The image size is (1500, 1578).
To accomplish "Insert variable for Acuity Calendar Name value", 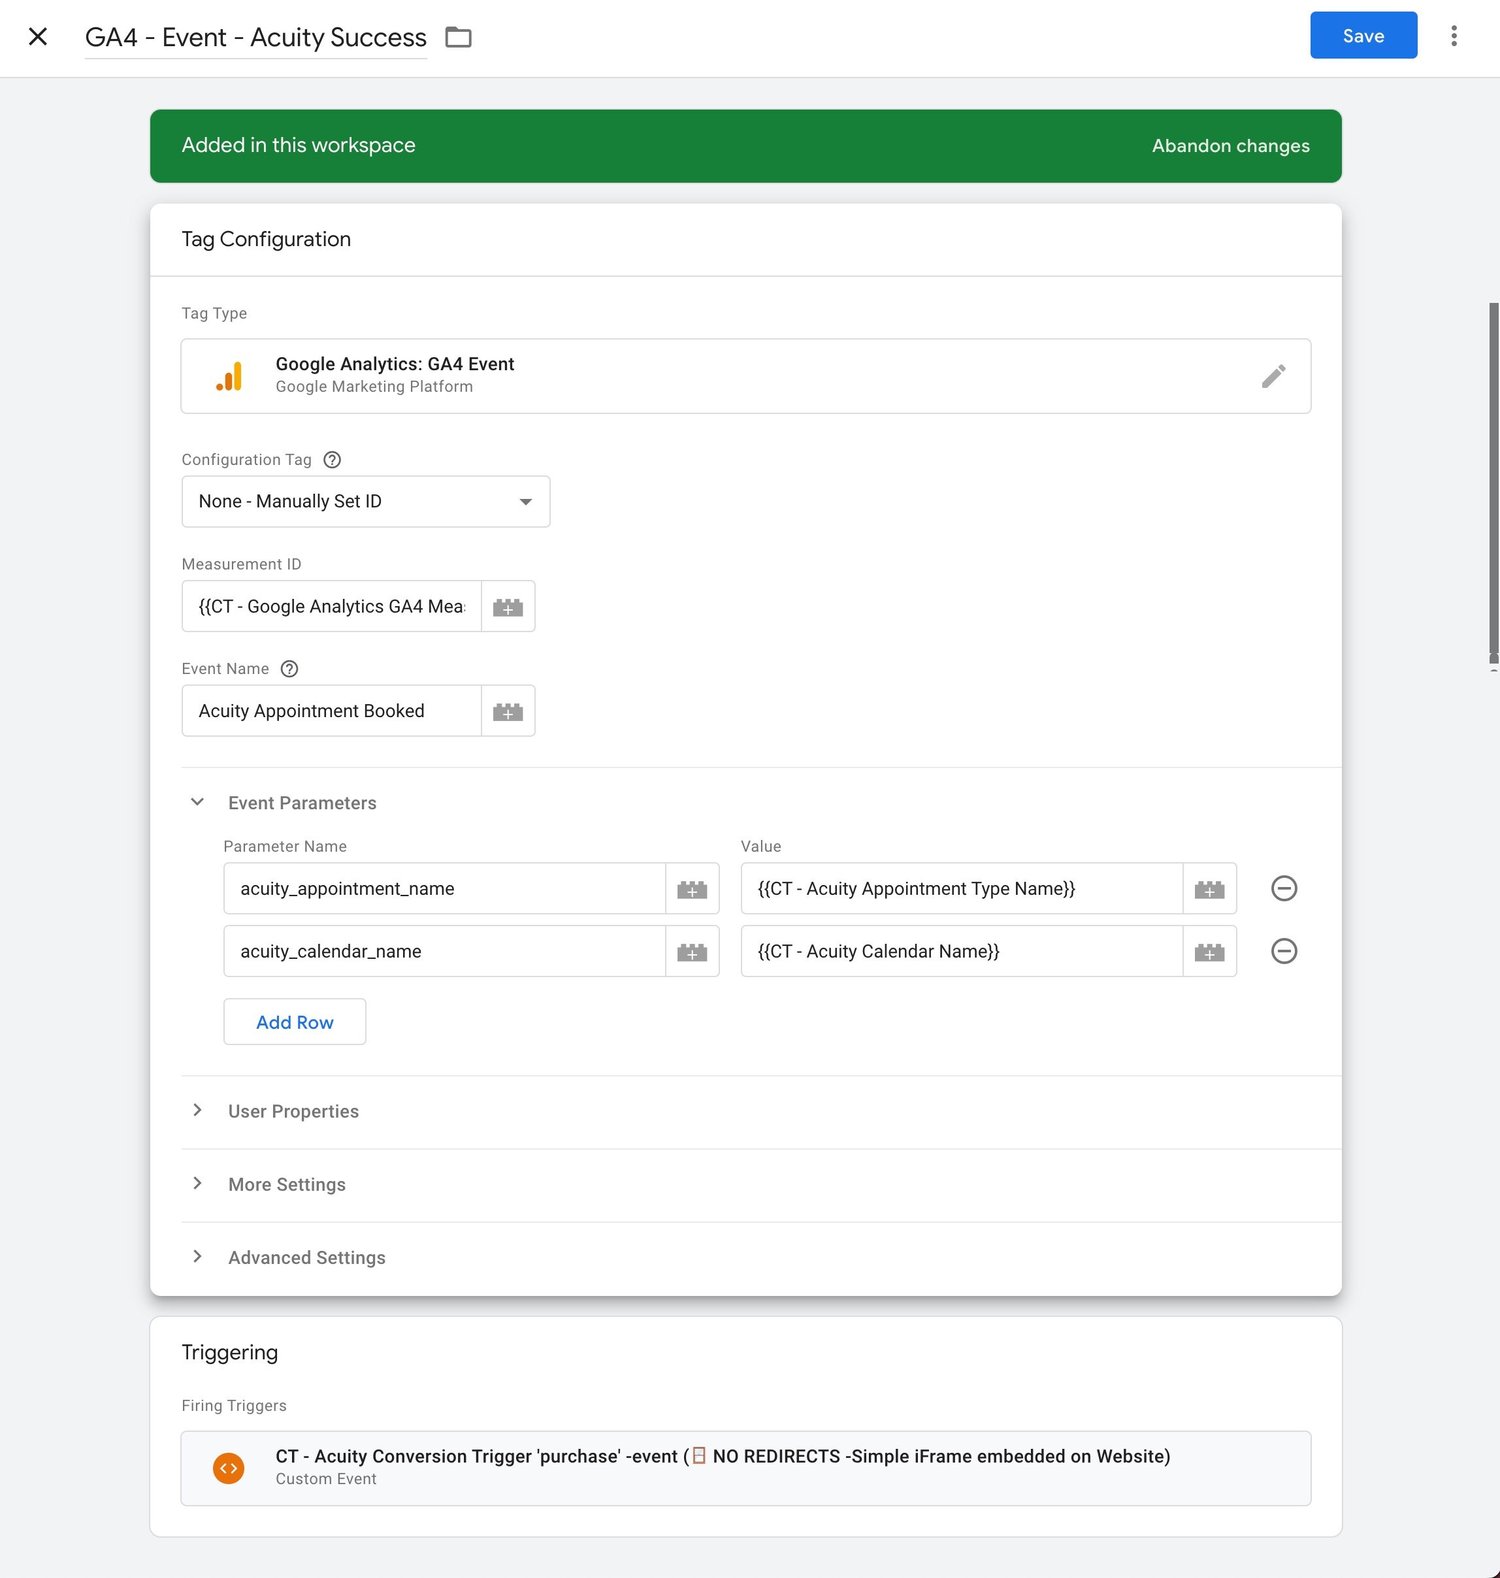I will [x=1210, y=951].
